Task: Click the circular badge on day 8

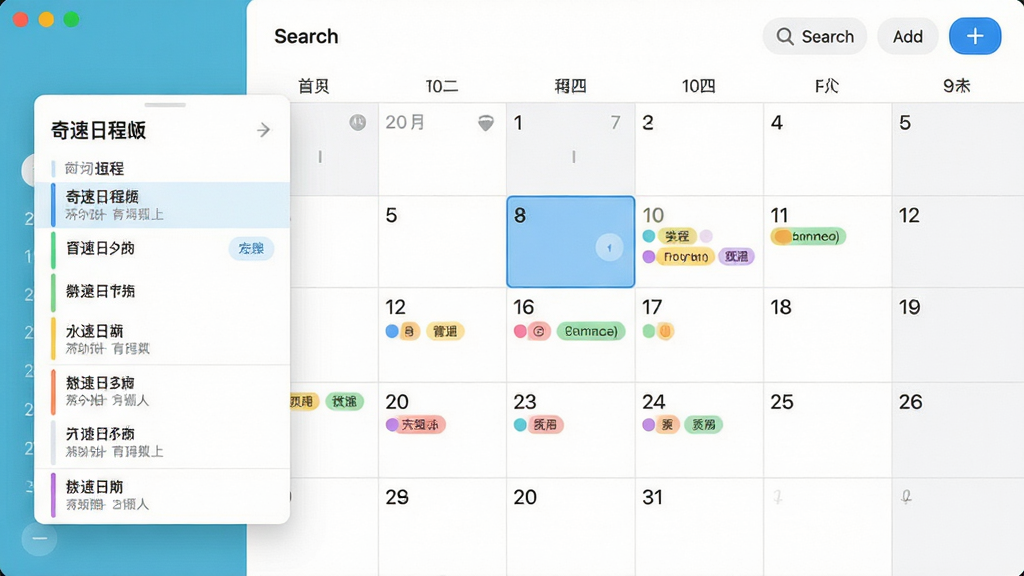Action: (609, 248)
